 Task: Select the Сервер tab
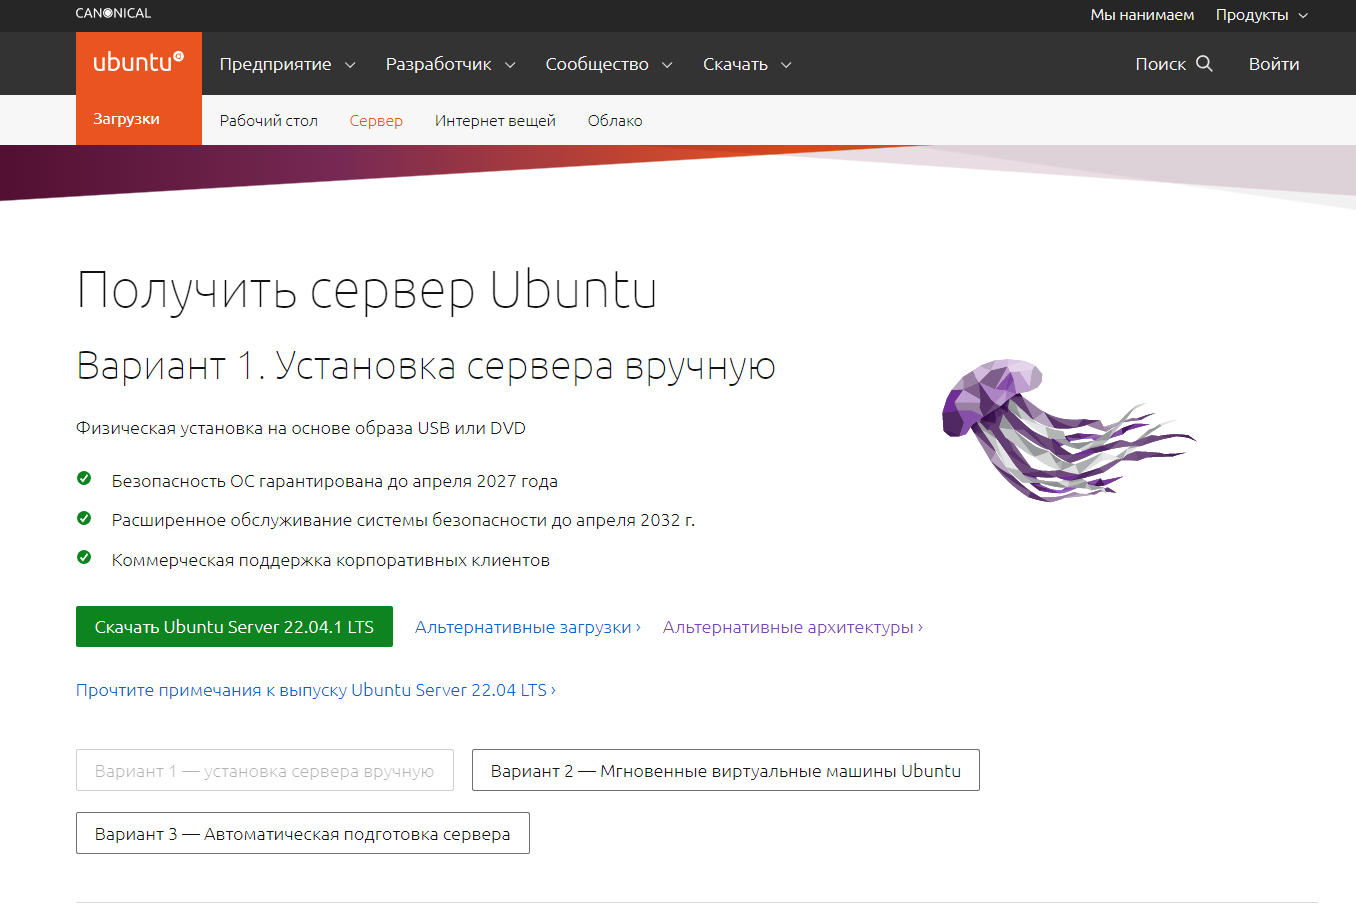[x=376, y=121]
